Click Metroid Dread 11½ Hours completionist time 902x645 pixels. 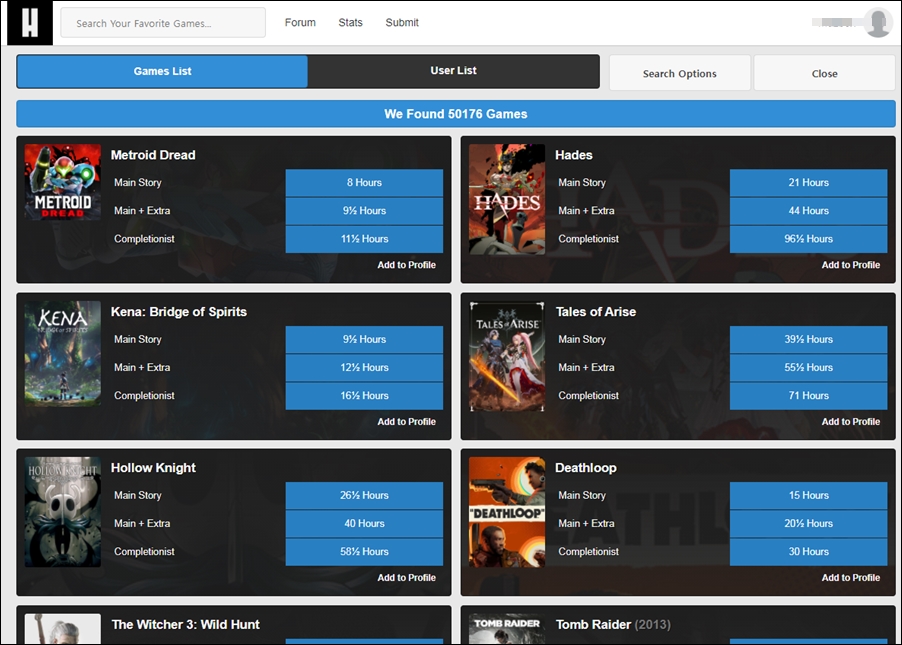point(364,239)
